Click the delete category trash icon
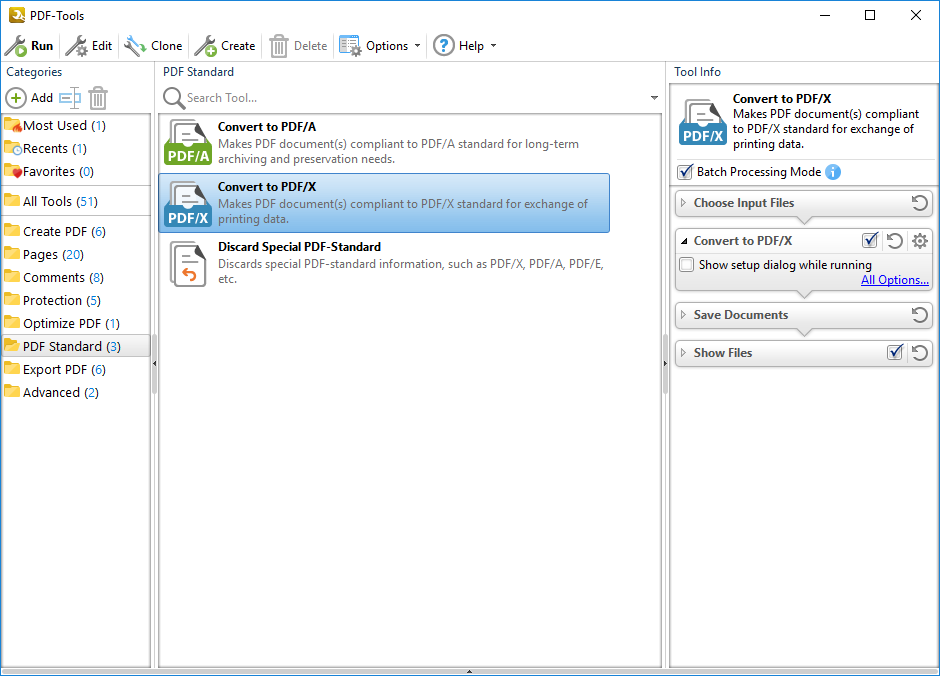The height and width of the screenshot is (676, 940). [x=98, y=98]
